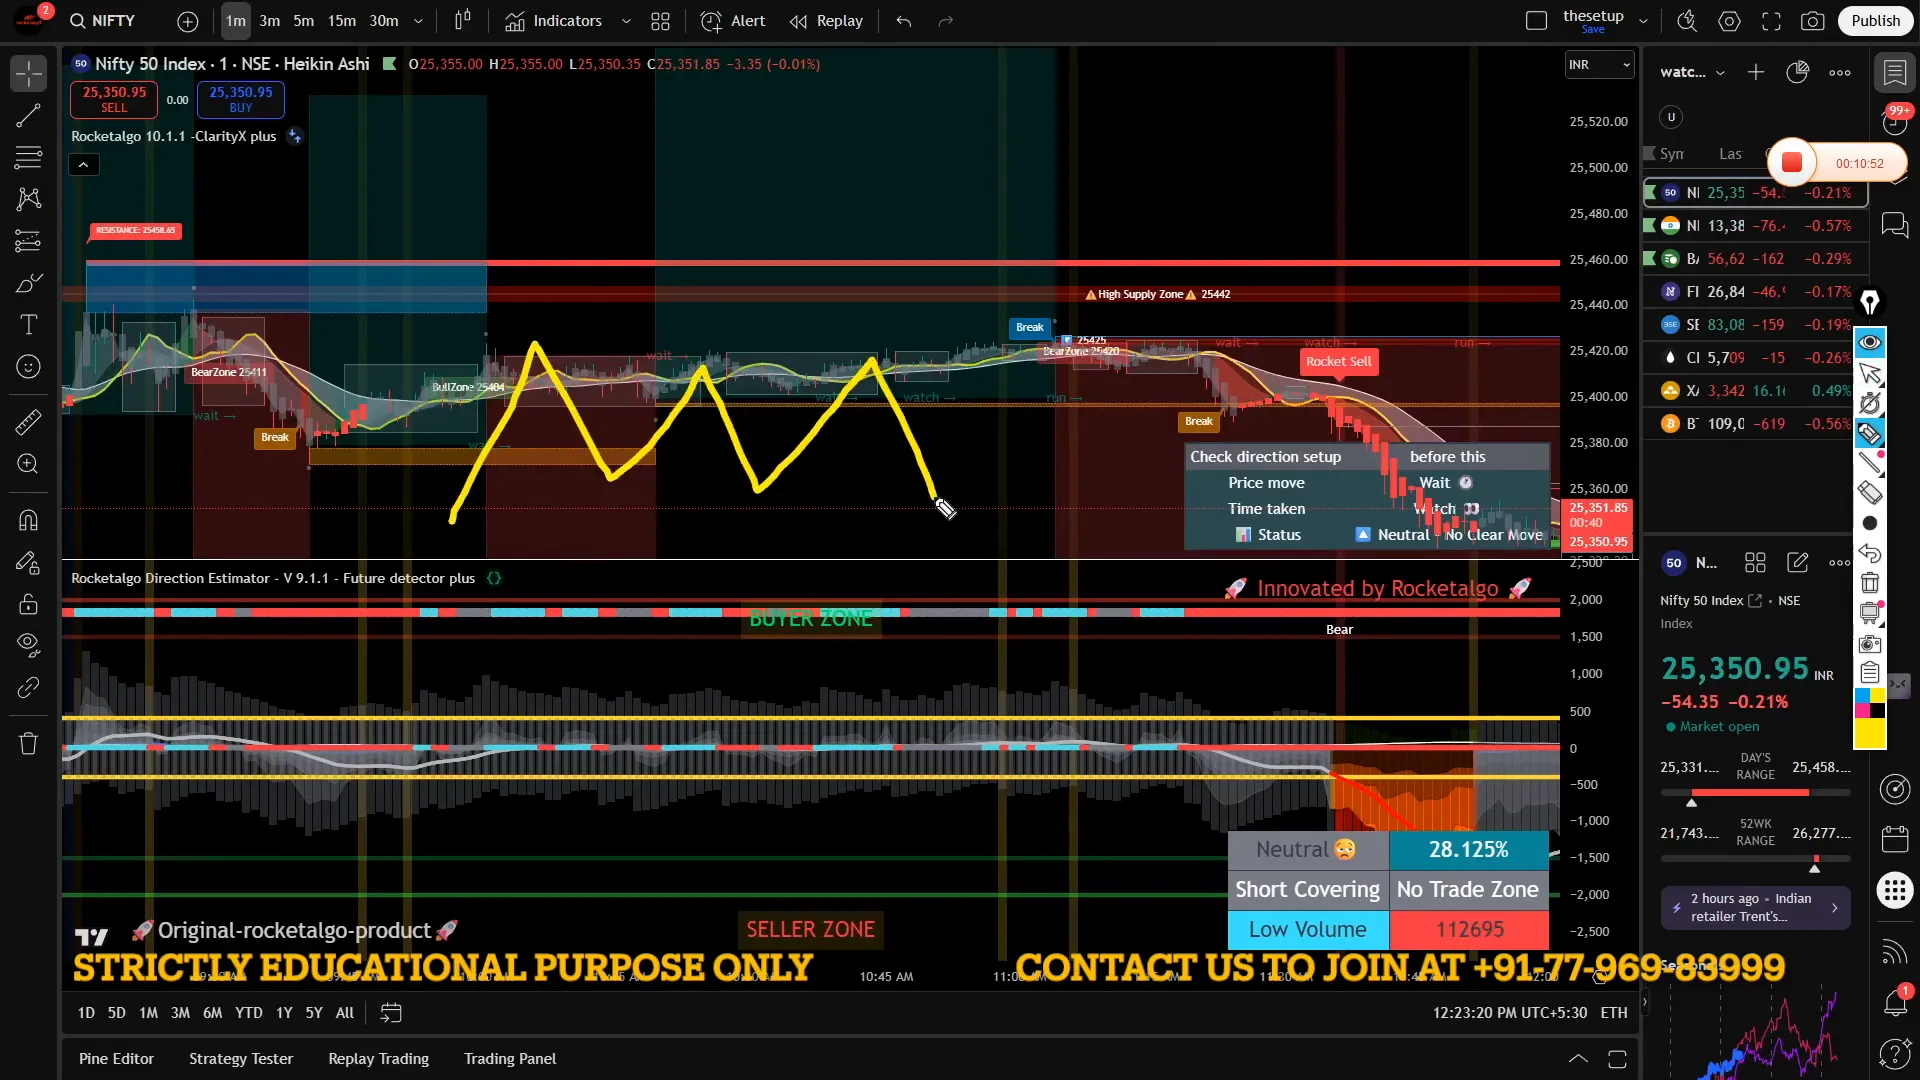This screenshot has width=1920, height=1080.
Task: Toggle hide all drawings eye icon
Action: pyautogui.click(x=28, y=645)
